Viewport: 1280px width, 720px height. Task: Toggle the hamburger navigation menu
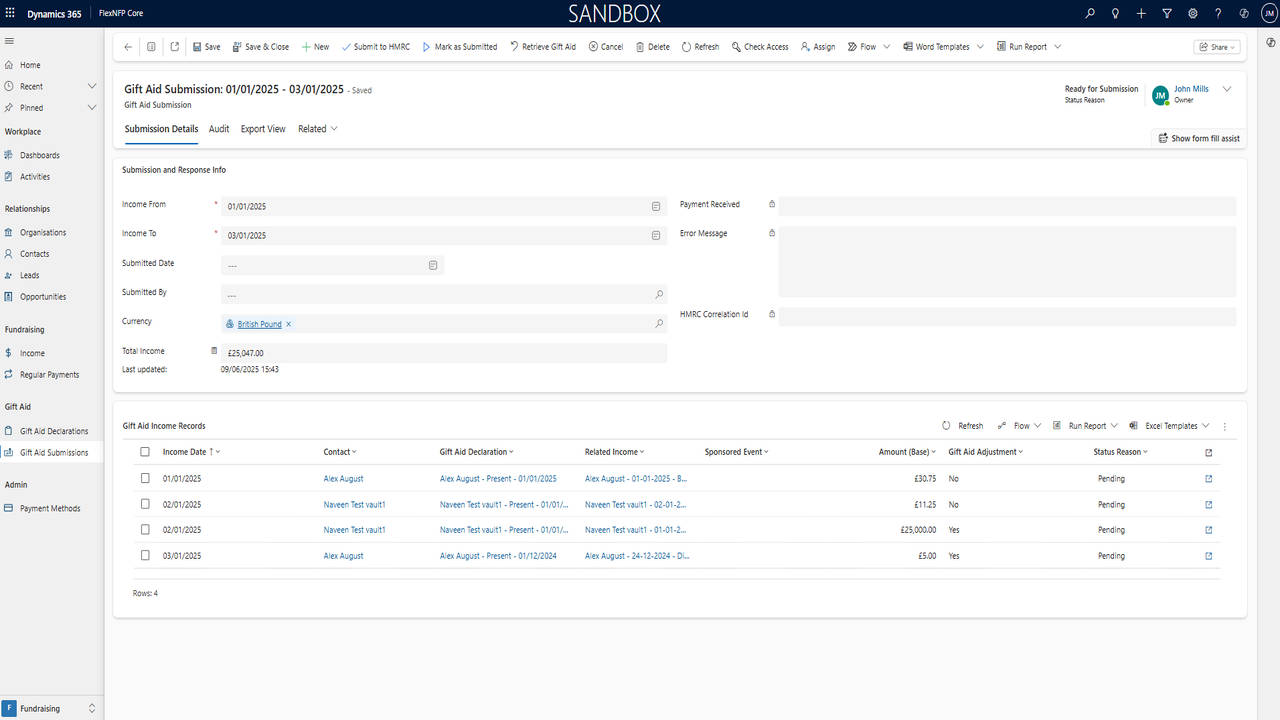[10, 41]
